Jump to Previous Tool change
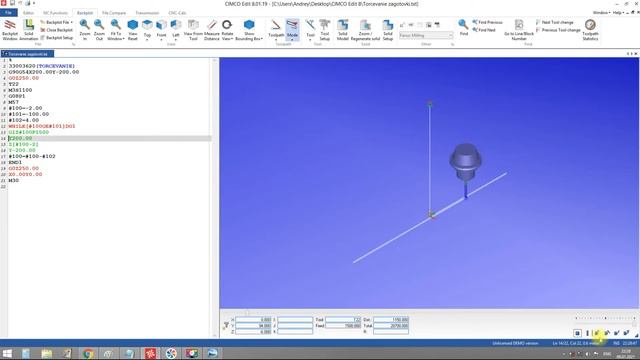 tap(558, 30)
